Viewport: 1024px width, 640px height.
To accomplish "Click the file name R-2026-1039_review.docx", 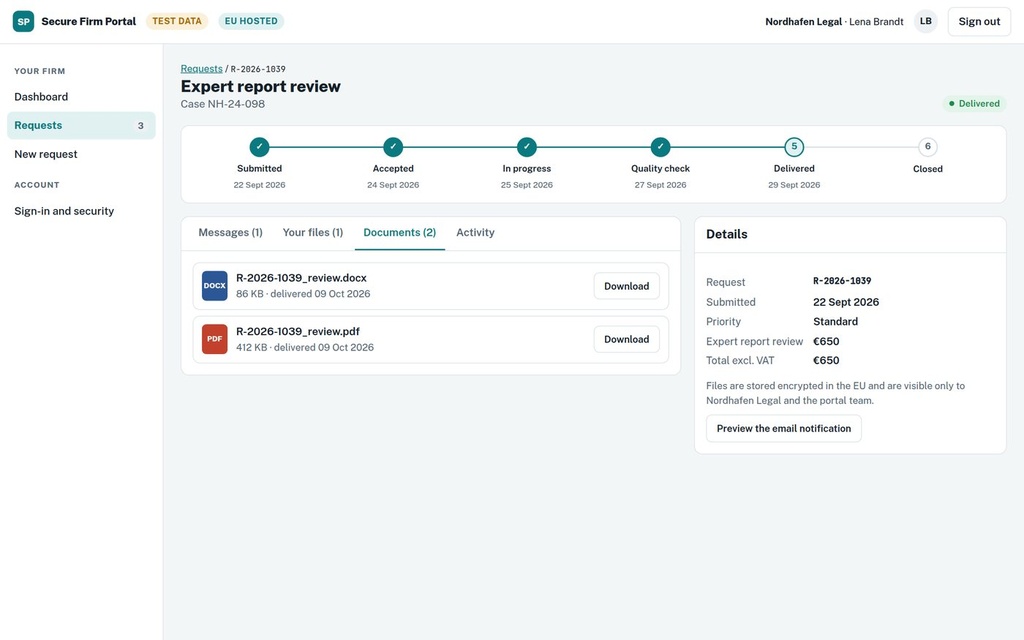I will 301,278.
